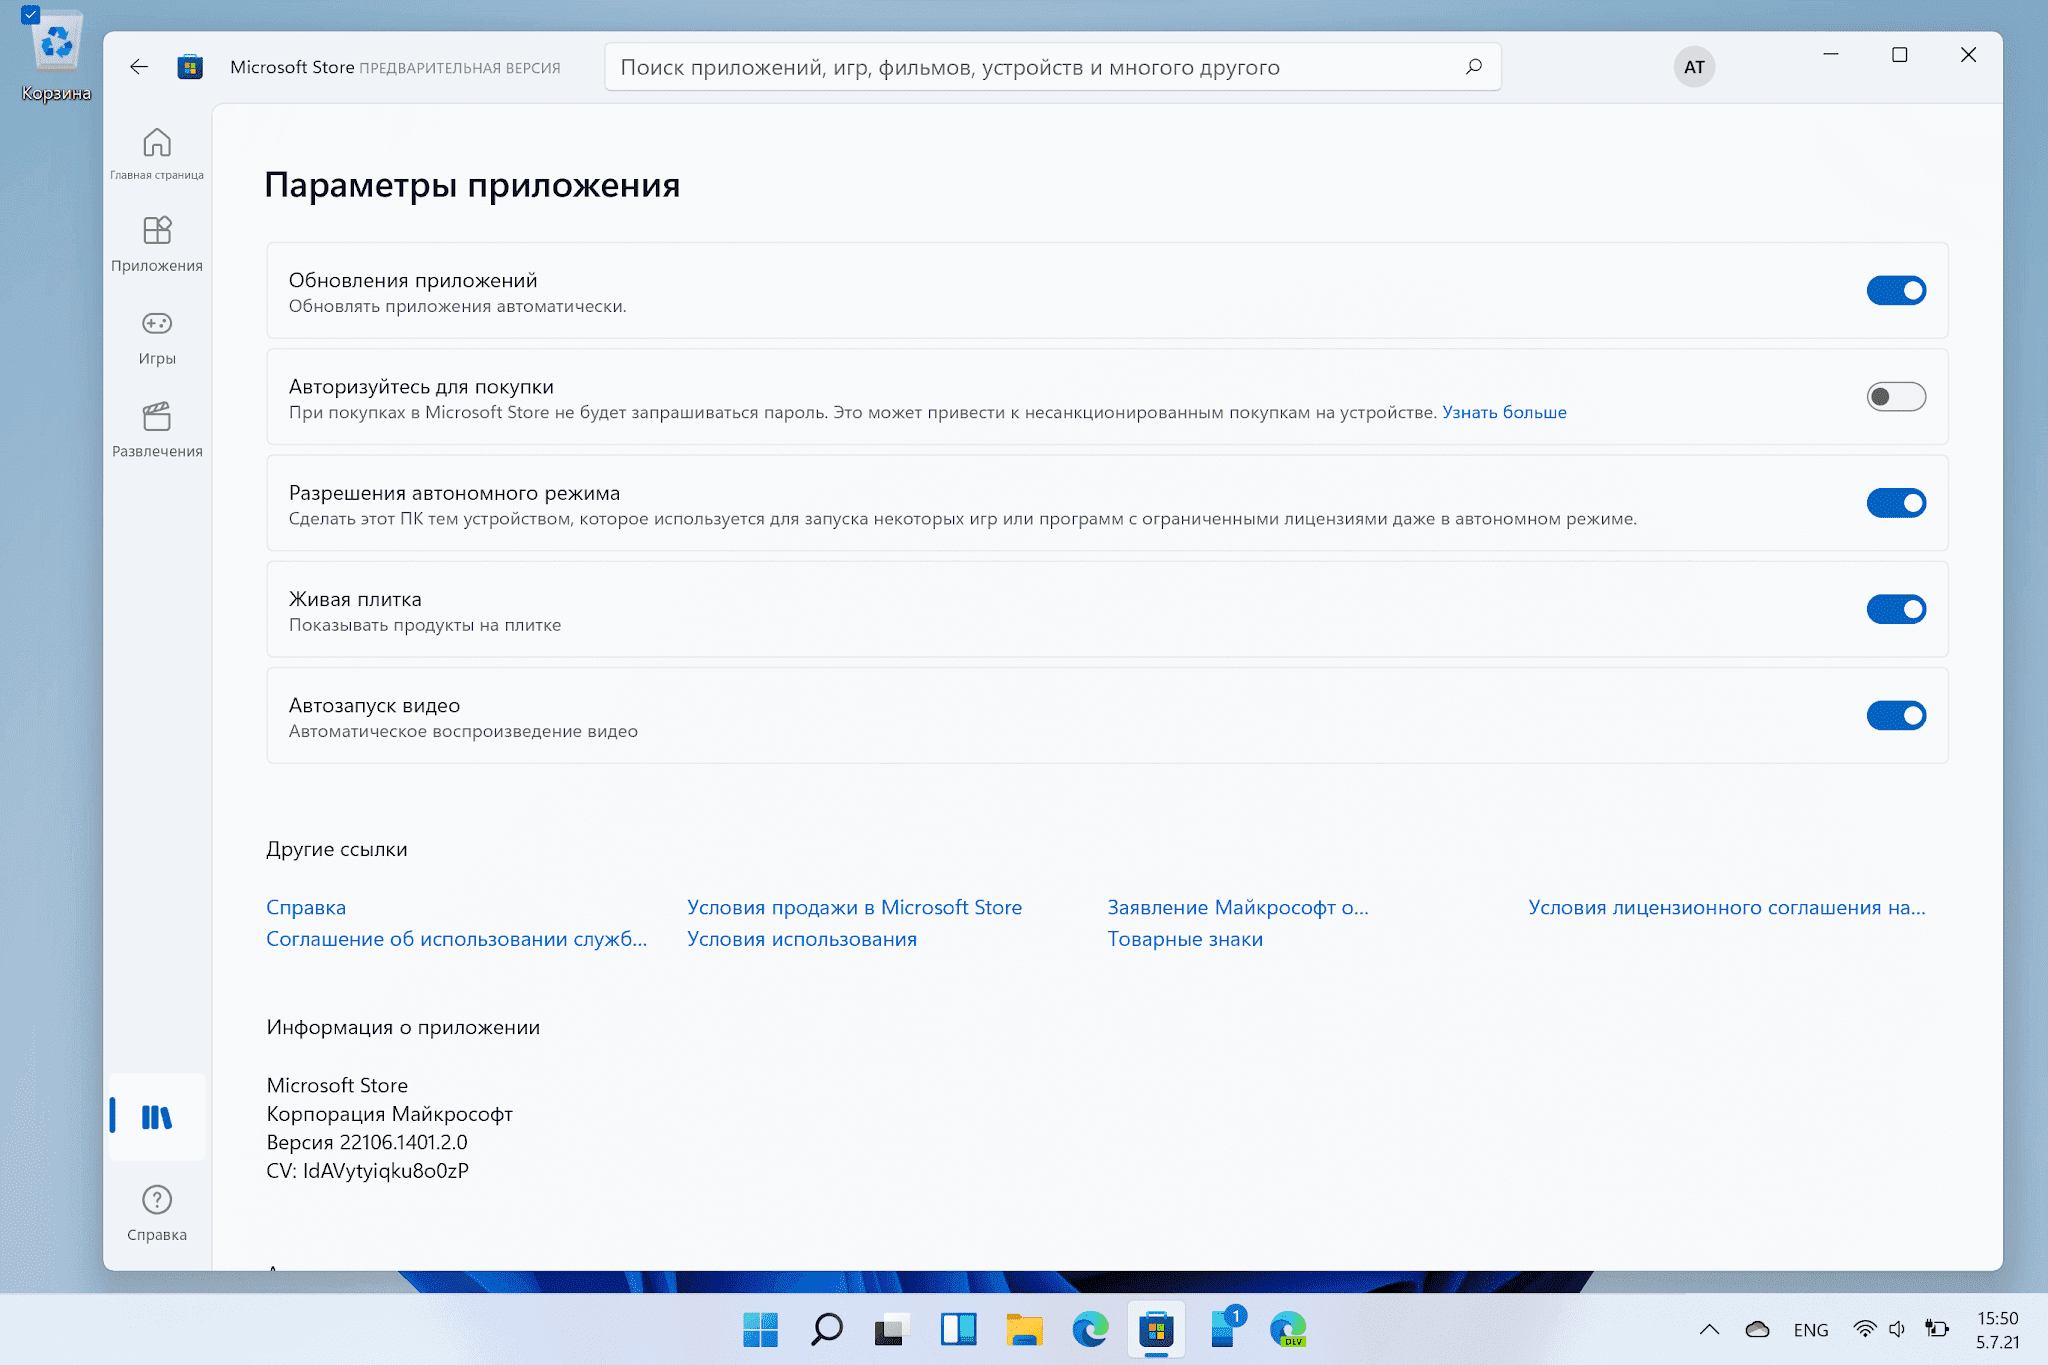Viewport: 2048px width, 1365px height.
Task: Open the Apps section in the sidebar
Action: click(x=157, y=244)
